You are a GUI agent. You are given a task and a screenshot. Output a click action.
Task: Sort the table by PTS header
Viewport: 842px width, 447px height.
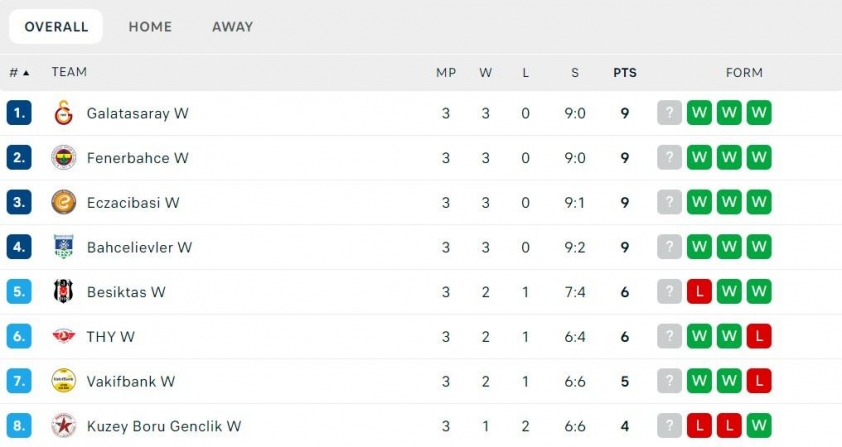pyautogui.click(x=625, y=73)
